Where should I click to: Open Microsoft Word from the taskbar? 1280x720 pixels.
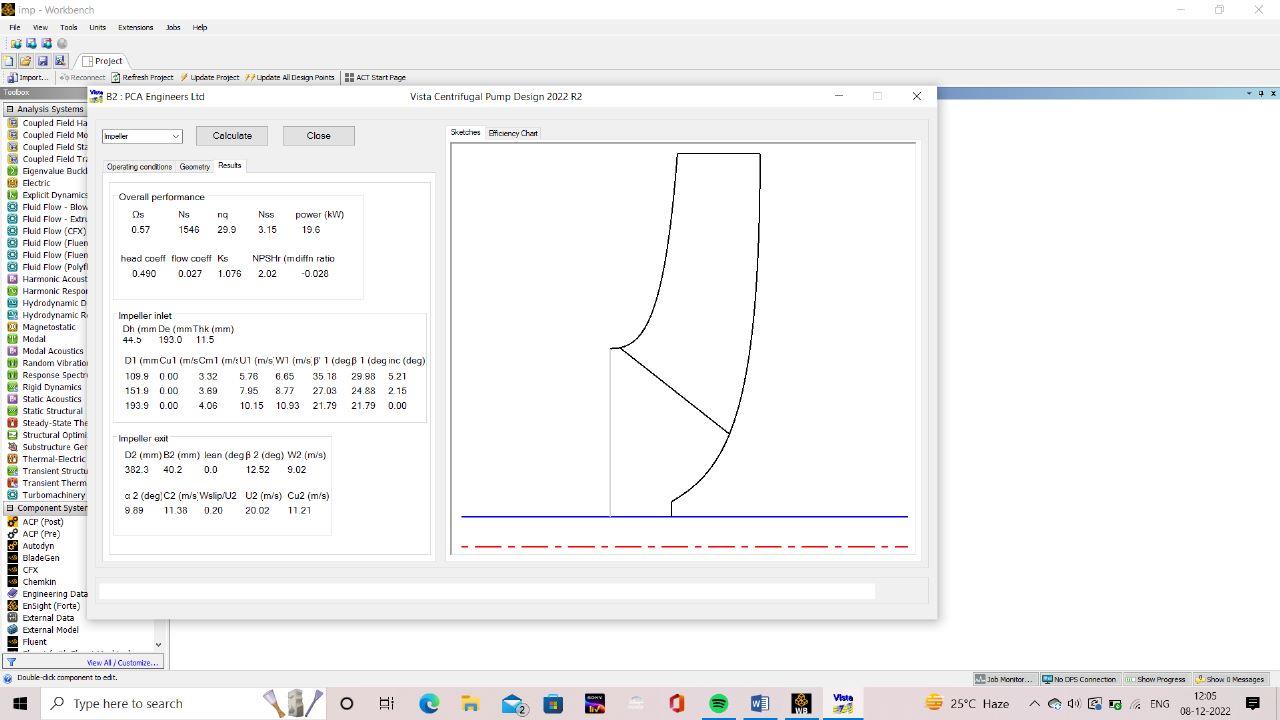[759, 703]
